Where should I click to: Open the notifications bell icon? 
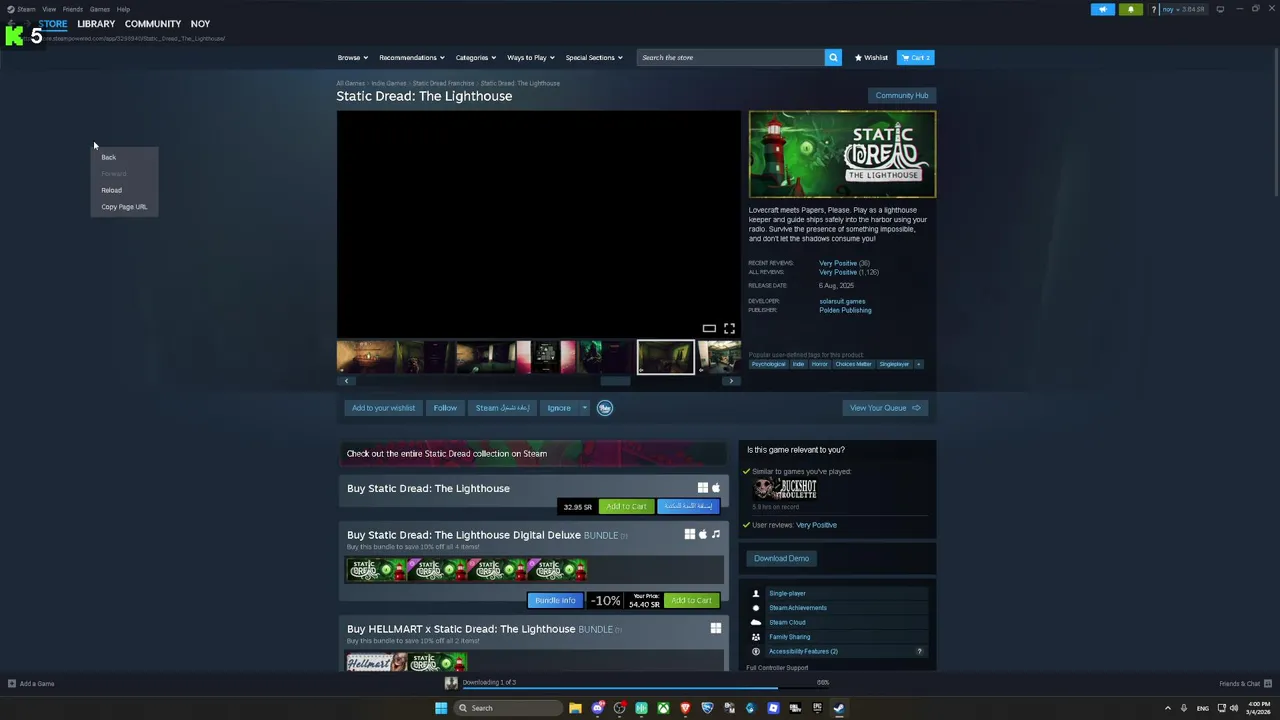[1130, 9]
